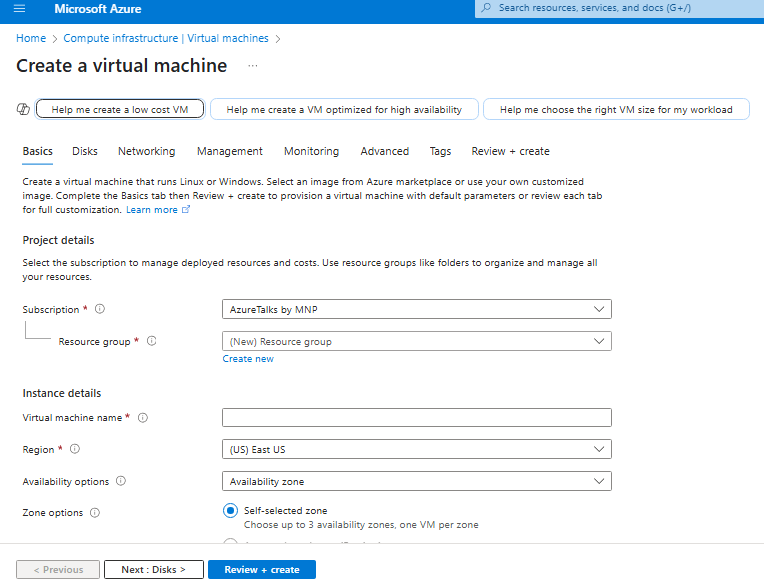Show info for Virtual machine name
The width and height of the screenshot is (764, 588).
[x=143, y=417]
